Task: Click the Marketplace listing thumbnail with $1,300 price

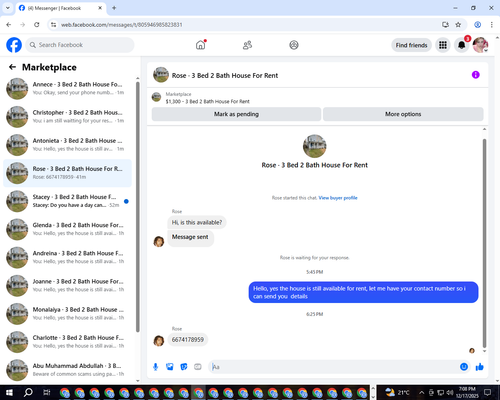Action: coord(156,97)
